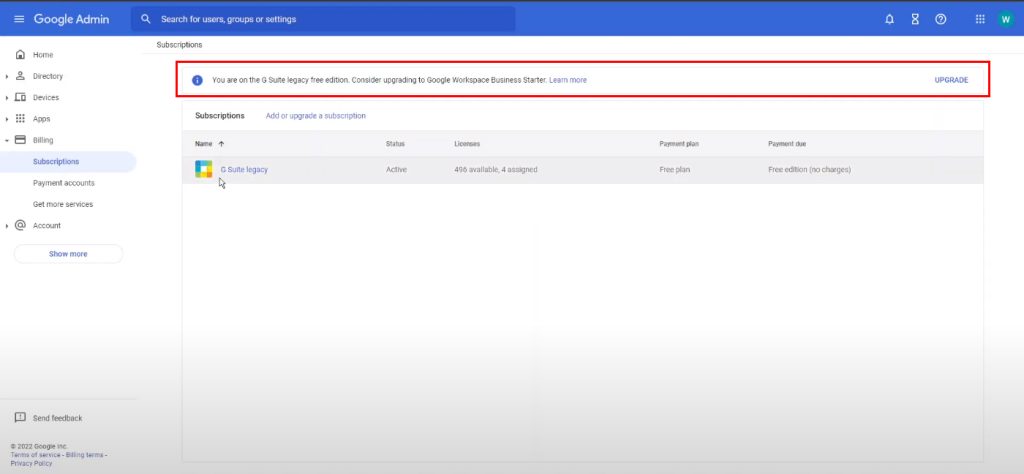The image size is (1024, 474).
Task: Click Send feedback
Action: (x=57, y=418)
